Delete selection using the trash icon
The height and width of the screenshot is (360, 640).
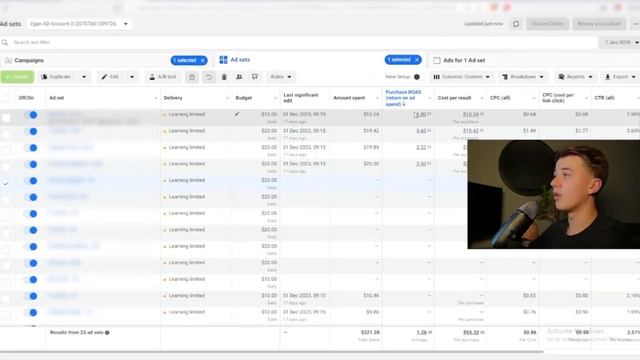[x=224, y=77]
